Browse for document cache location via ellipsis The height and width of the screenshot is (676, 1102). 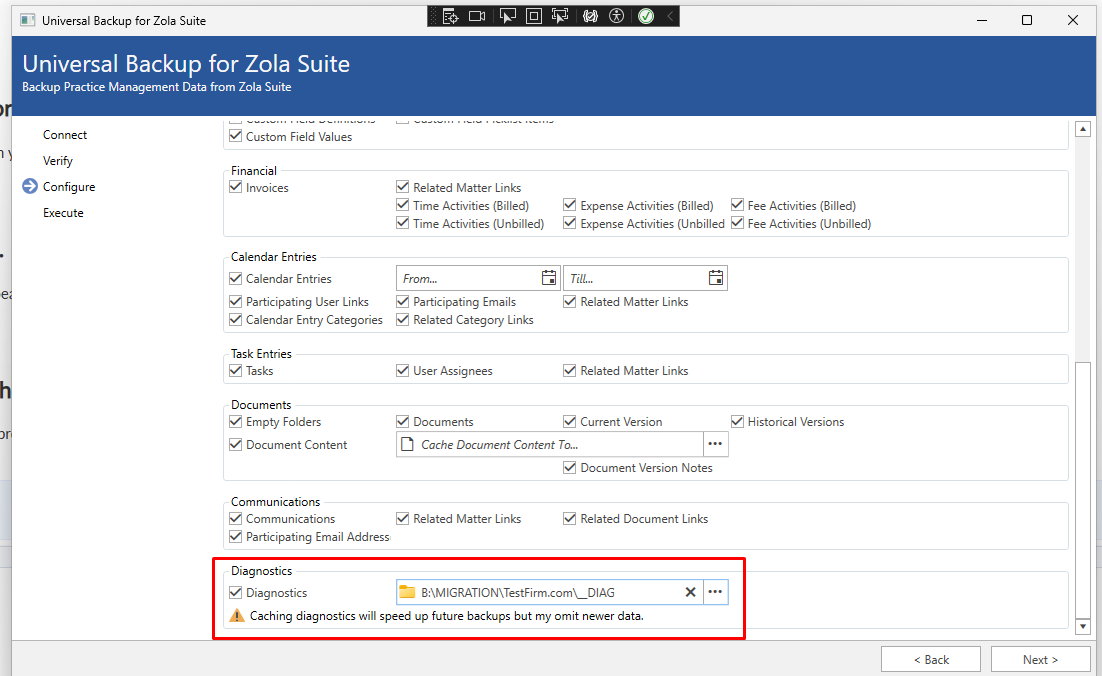pos(715,444)
